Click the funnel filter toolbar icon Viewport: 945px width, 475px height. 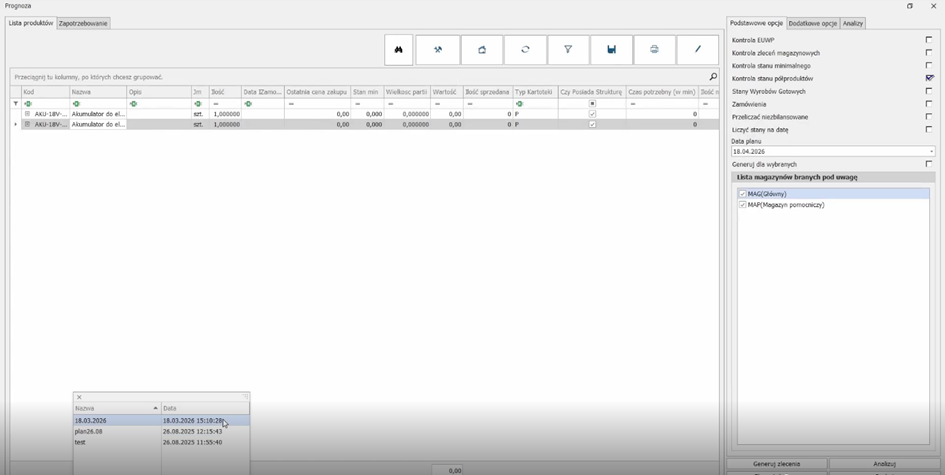point(568,50)
